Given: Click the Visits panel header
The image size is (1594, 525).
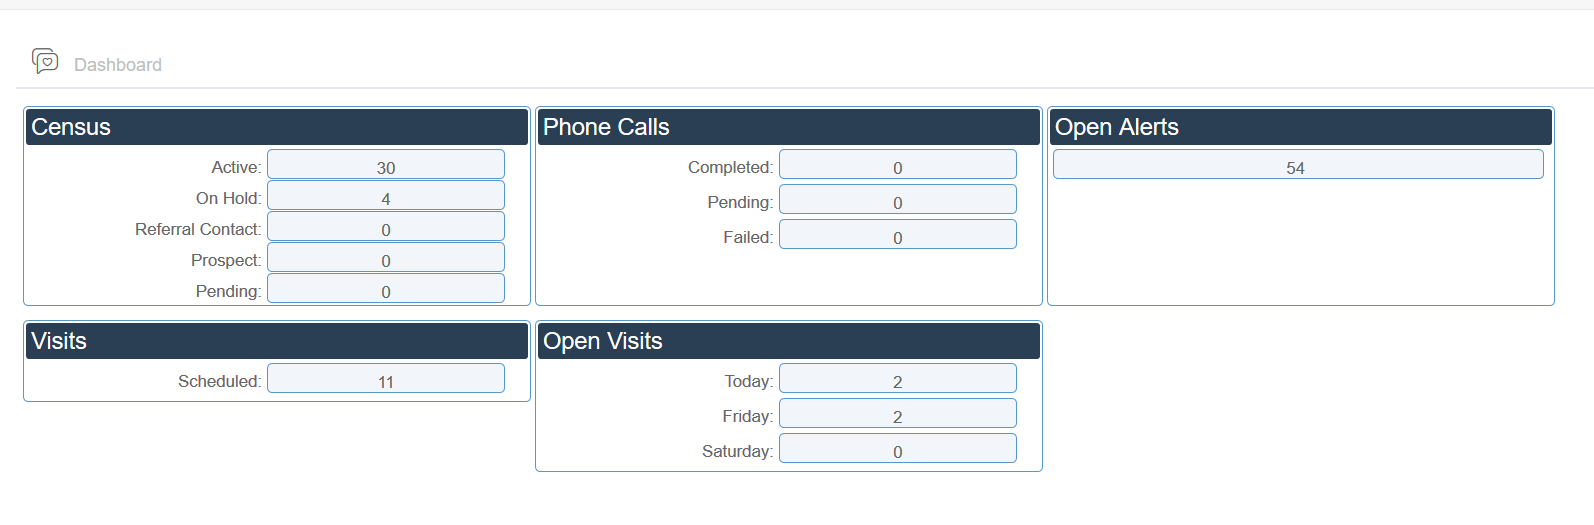Looking at the screenshot, I should coord(277,341).
